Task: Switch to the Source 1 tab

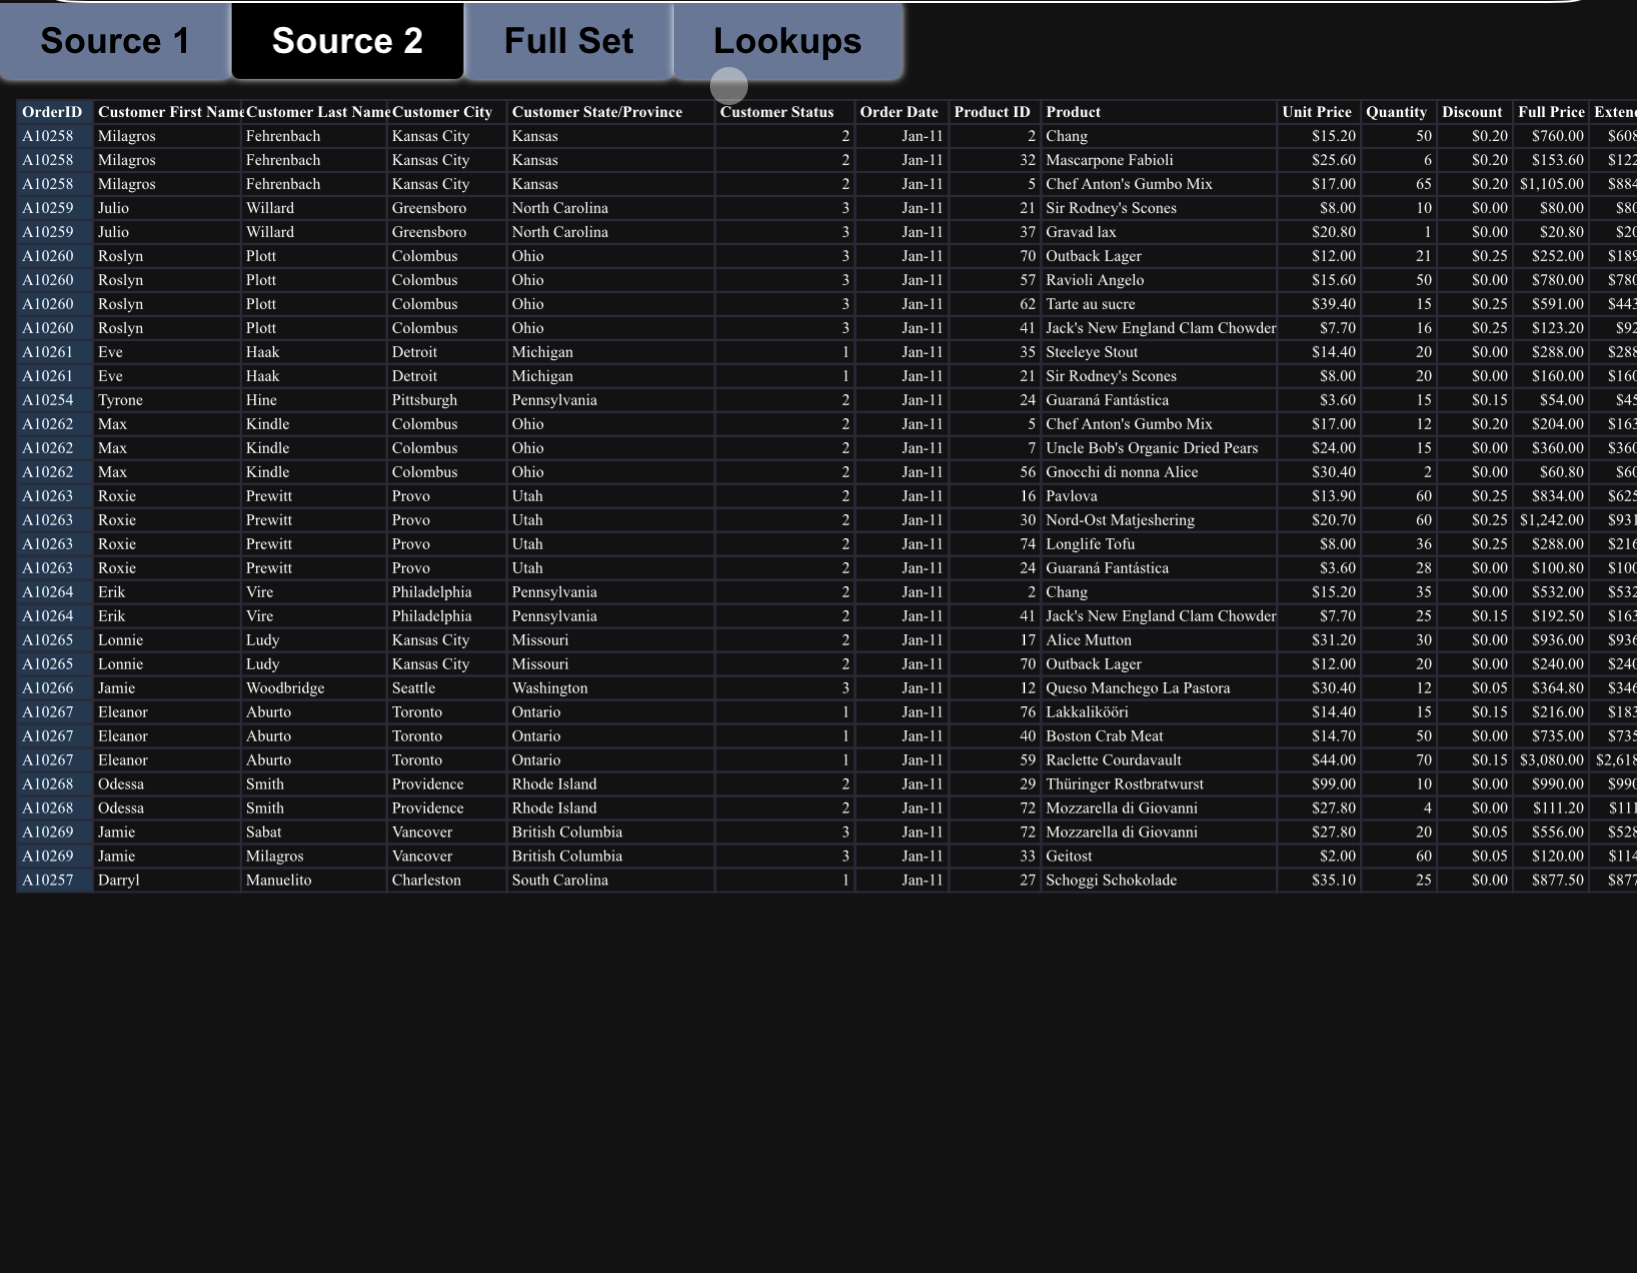Action: coord(115,41)
